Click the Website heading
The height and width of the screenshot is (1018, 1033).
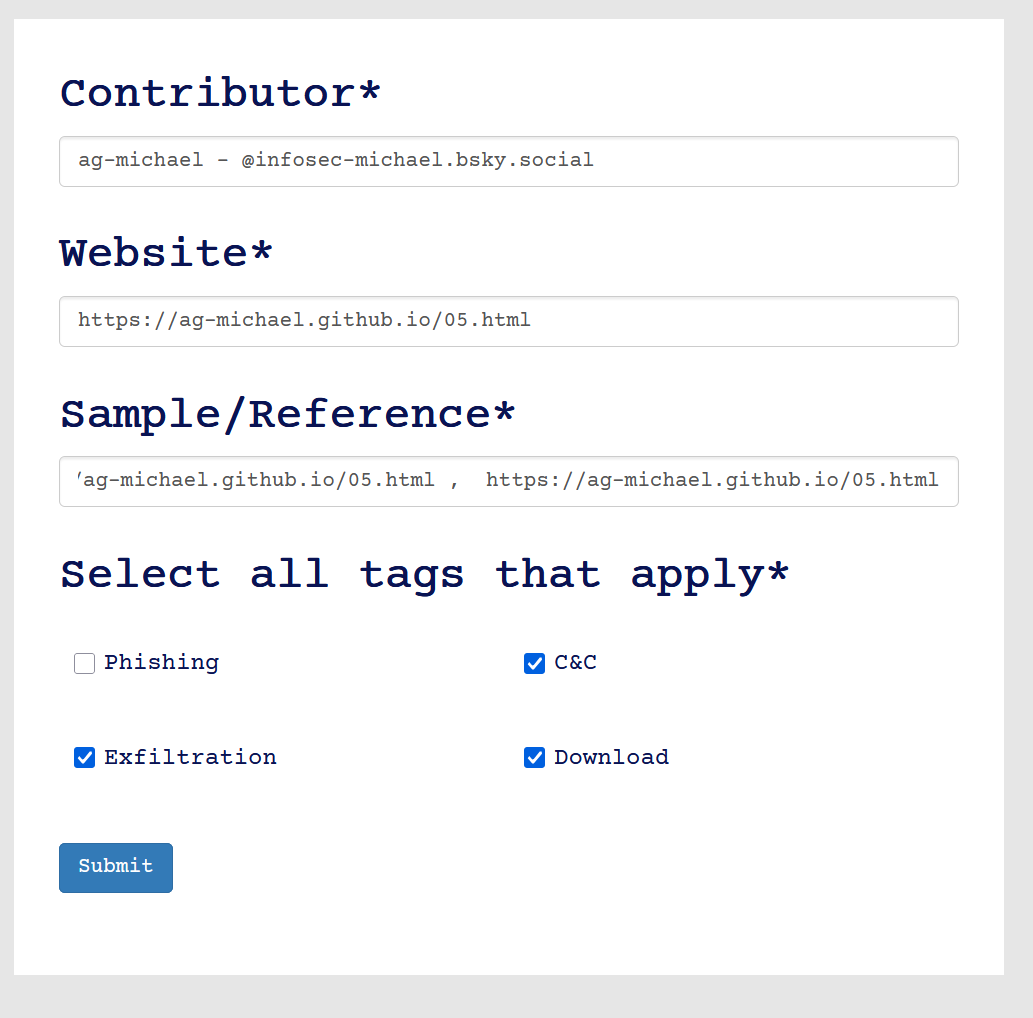click(x=166, y=254)
